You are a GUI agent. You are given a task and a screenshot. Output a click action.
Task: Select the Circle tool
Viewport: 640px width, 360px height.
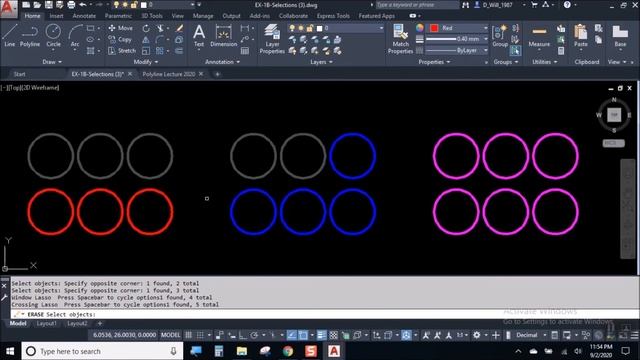point(53,35)
